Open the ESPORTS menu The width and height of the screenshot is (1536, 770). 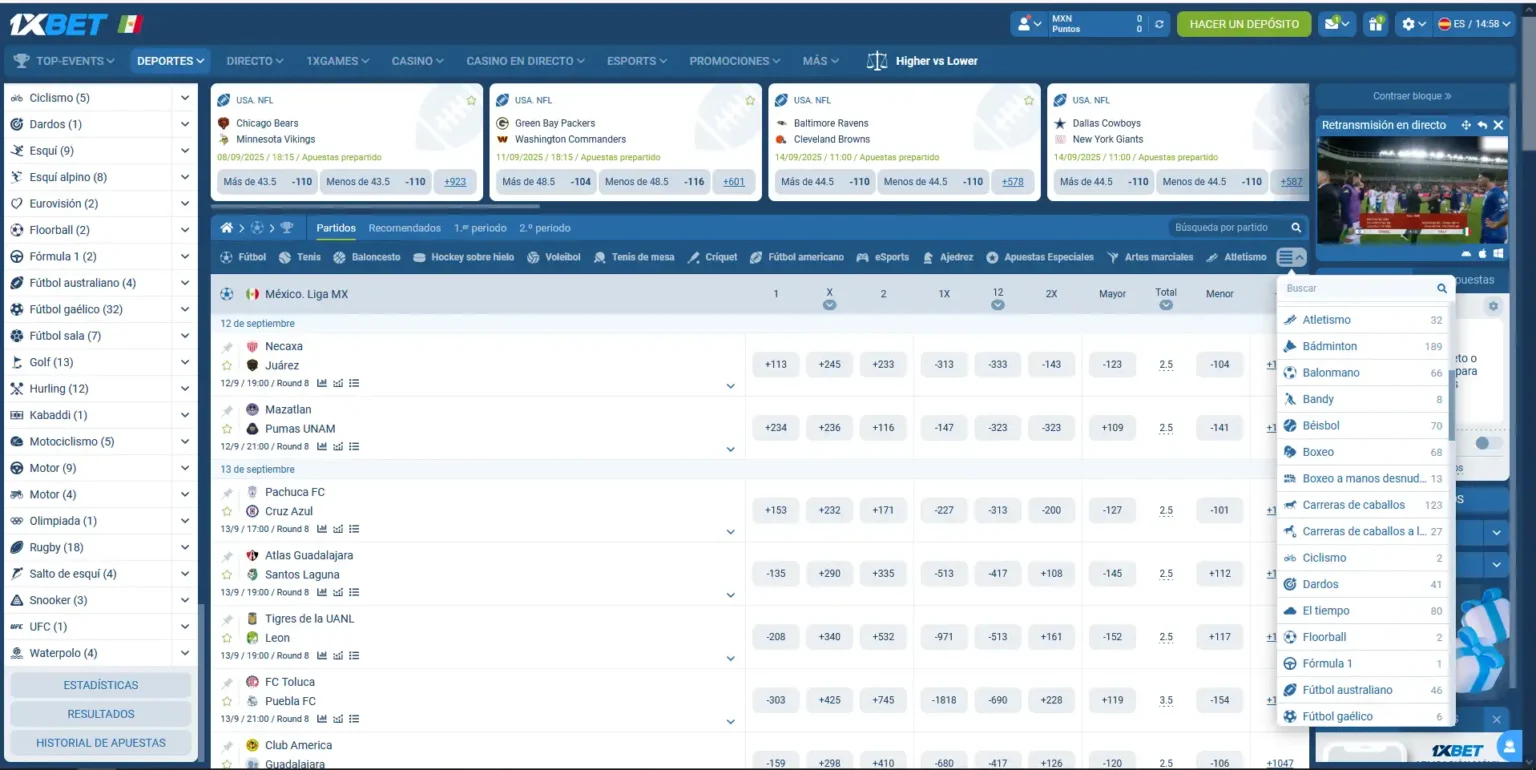(x=638, y=61)
